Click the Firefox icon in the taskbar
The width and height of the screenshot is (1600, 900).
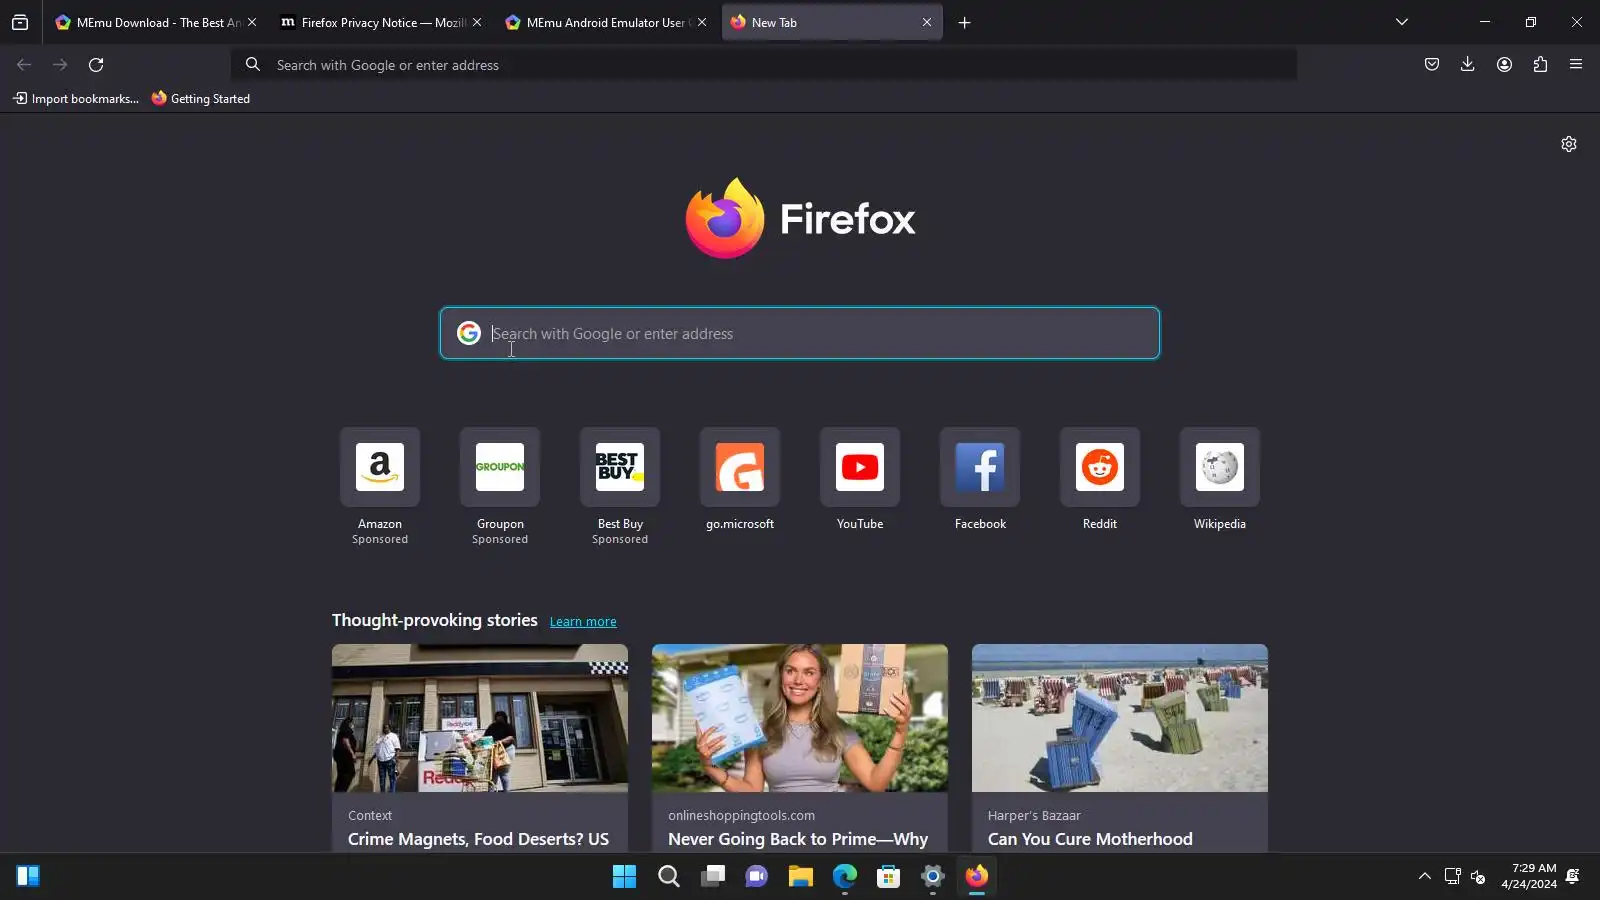click(x=977, y=877)
